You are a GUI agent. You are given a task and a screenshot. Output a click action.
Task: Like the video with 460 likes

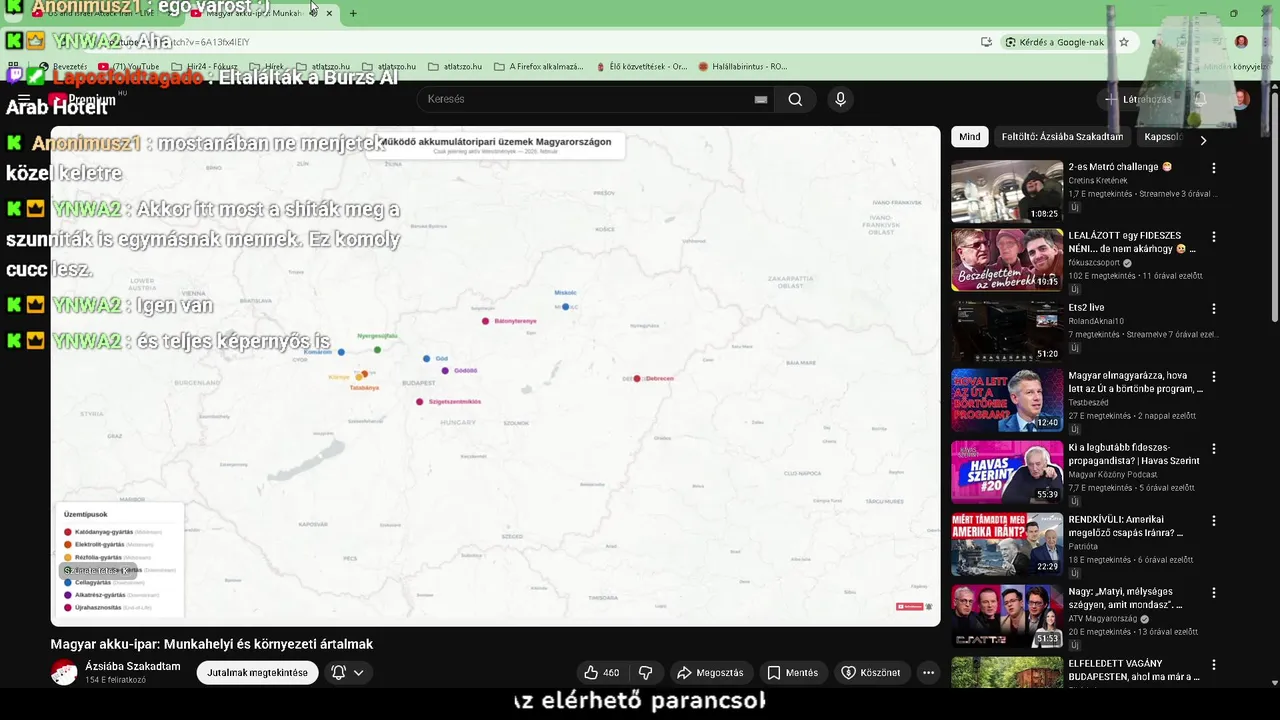click(603, 673)
